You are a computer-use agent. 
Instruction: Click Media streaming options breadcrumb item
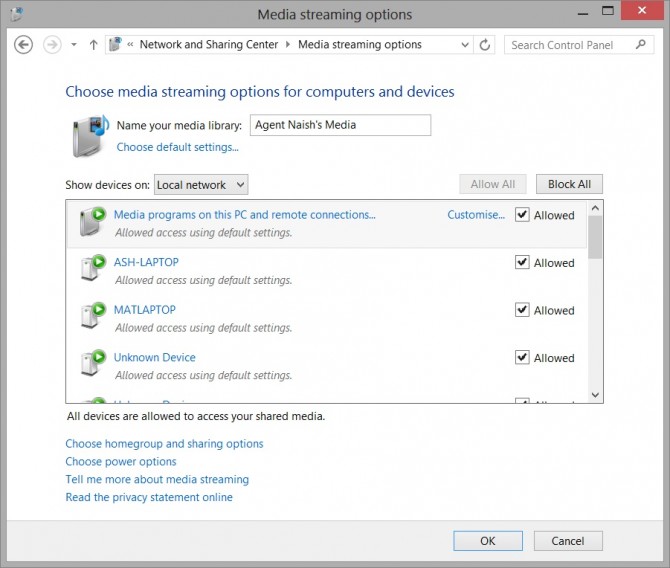point(360,45)
